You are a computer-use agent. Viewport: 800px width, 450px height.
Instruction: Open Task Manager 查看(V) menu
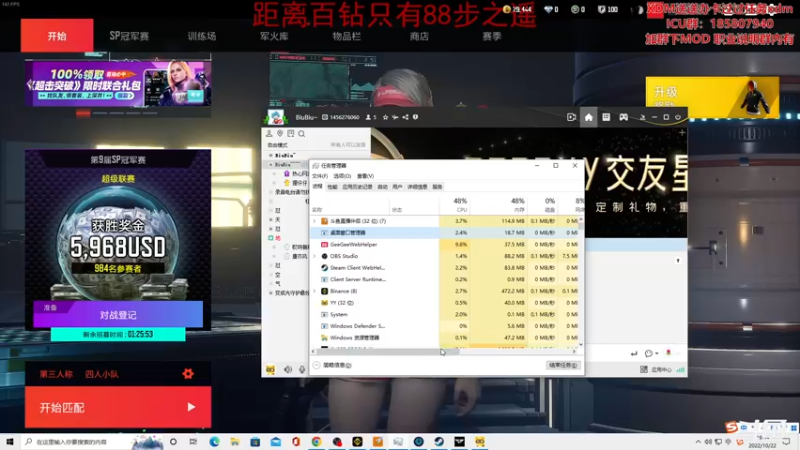[x=365, y=176]
